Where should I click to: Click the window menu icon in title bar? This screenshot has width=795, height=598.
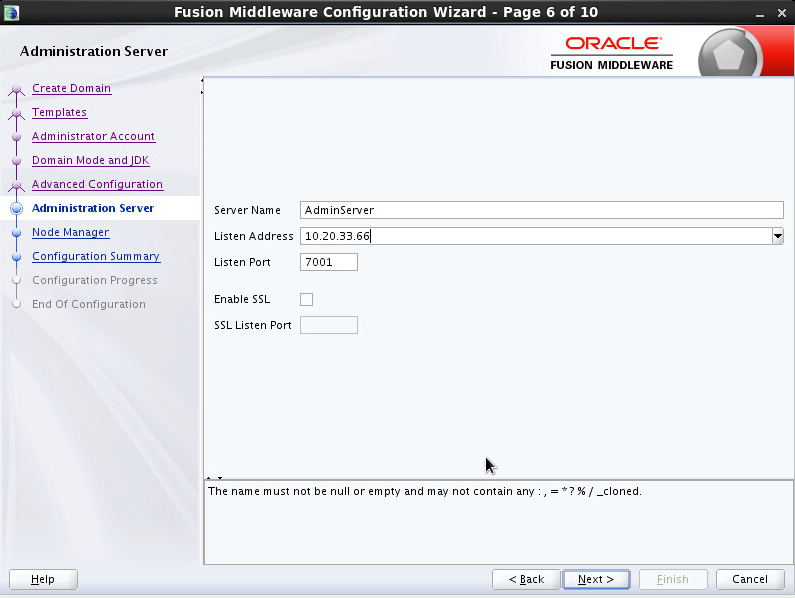[x=11, y=12]
